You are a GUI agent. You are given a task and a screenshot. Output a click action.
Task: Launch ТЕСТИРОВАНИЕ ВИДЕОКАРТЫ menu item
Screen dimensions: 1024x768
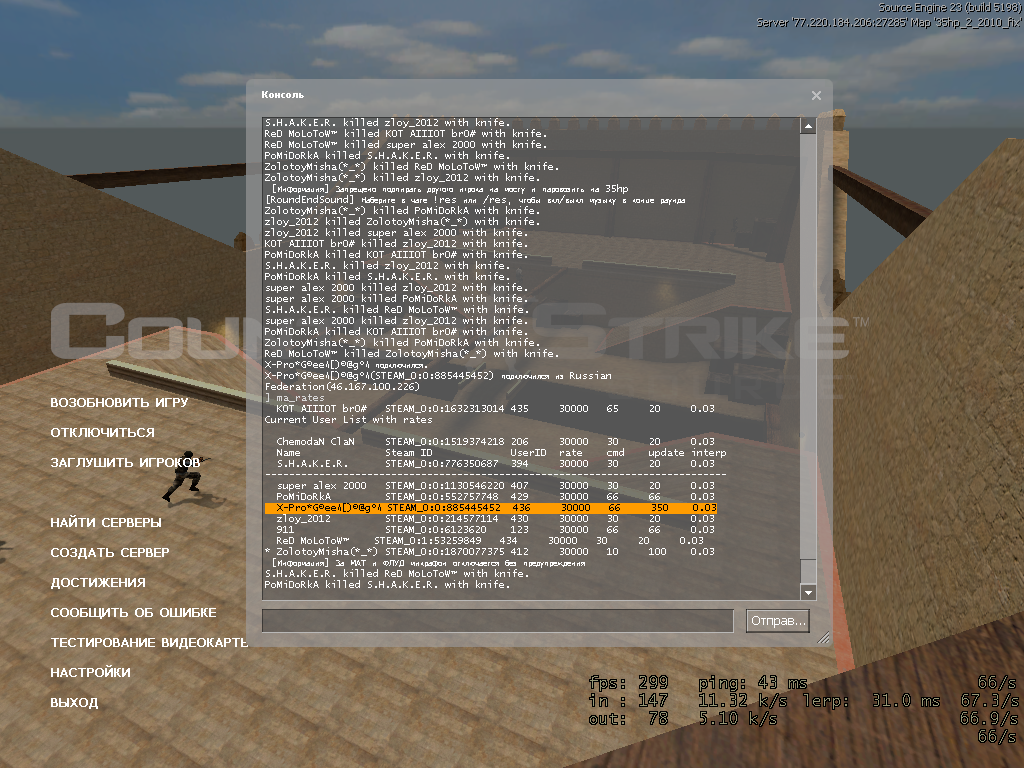pos(150,643)
